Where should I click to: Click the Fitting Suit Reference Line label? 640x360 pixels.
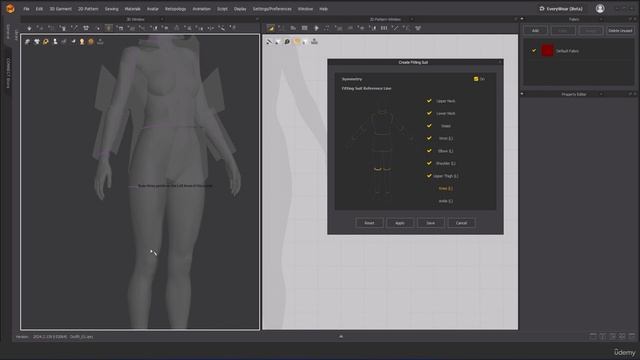[x=367, y=88]
